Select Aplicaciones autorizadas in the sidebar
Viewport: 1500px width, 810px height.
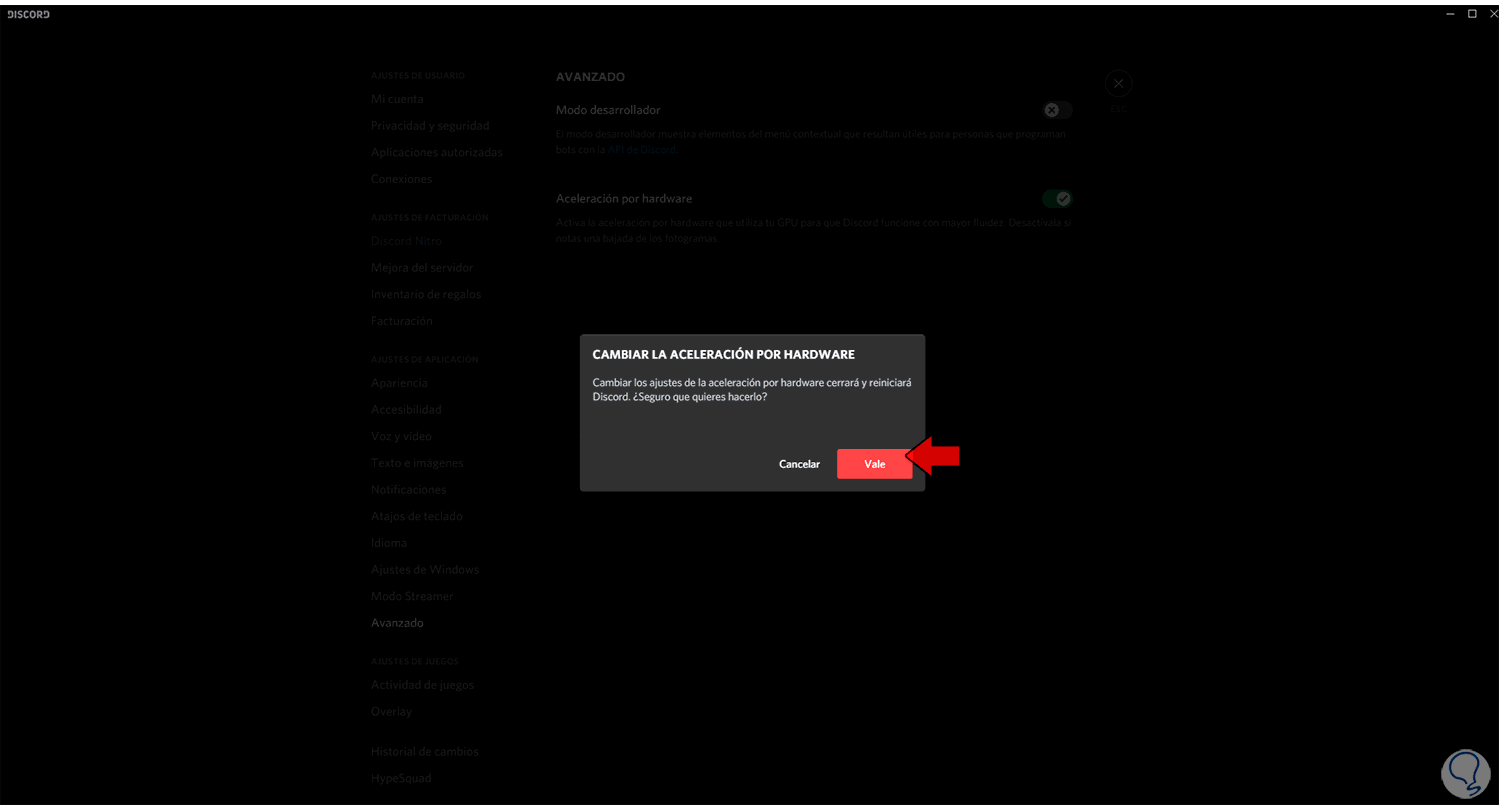click(x=437, y=152)
